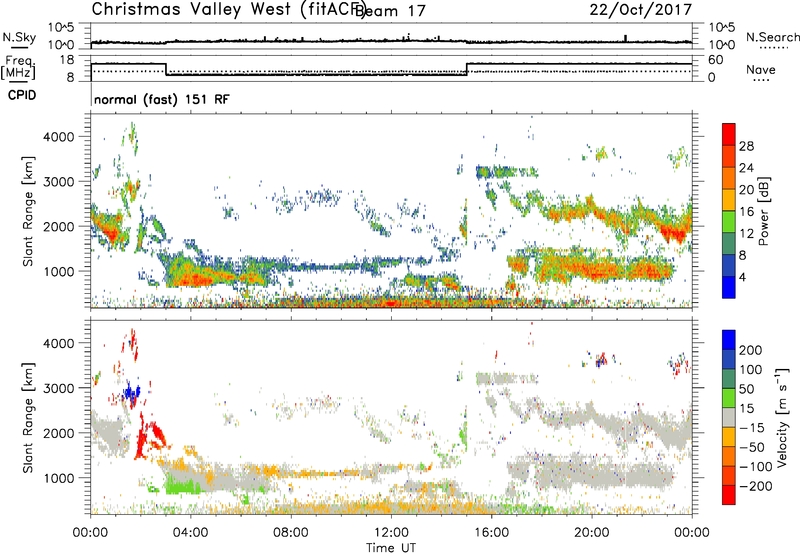800x554 pixels.
Task: Click the date '22/Oct/2017'
Action: (x=641, y=10)
